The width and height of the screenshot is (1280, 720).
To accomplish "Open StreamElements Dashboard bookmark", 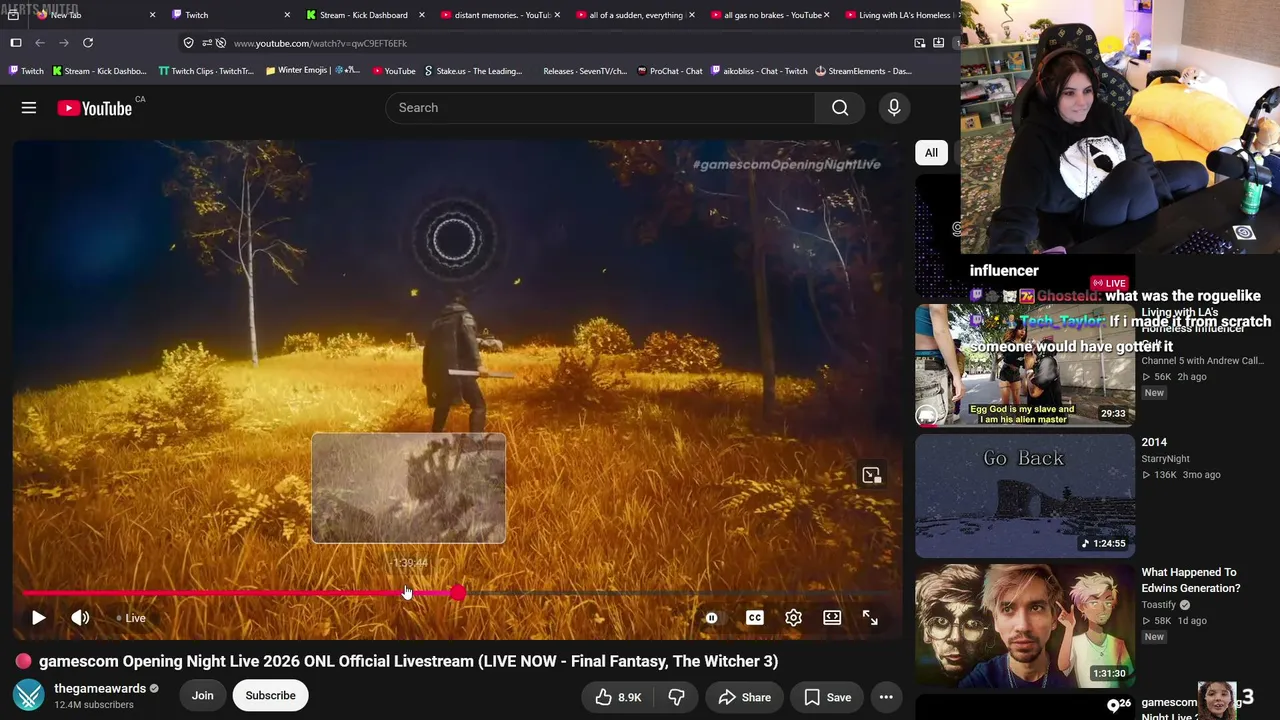I will [x=863, y=71].
